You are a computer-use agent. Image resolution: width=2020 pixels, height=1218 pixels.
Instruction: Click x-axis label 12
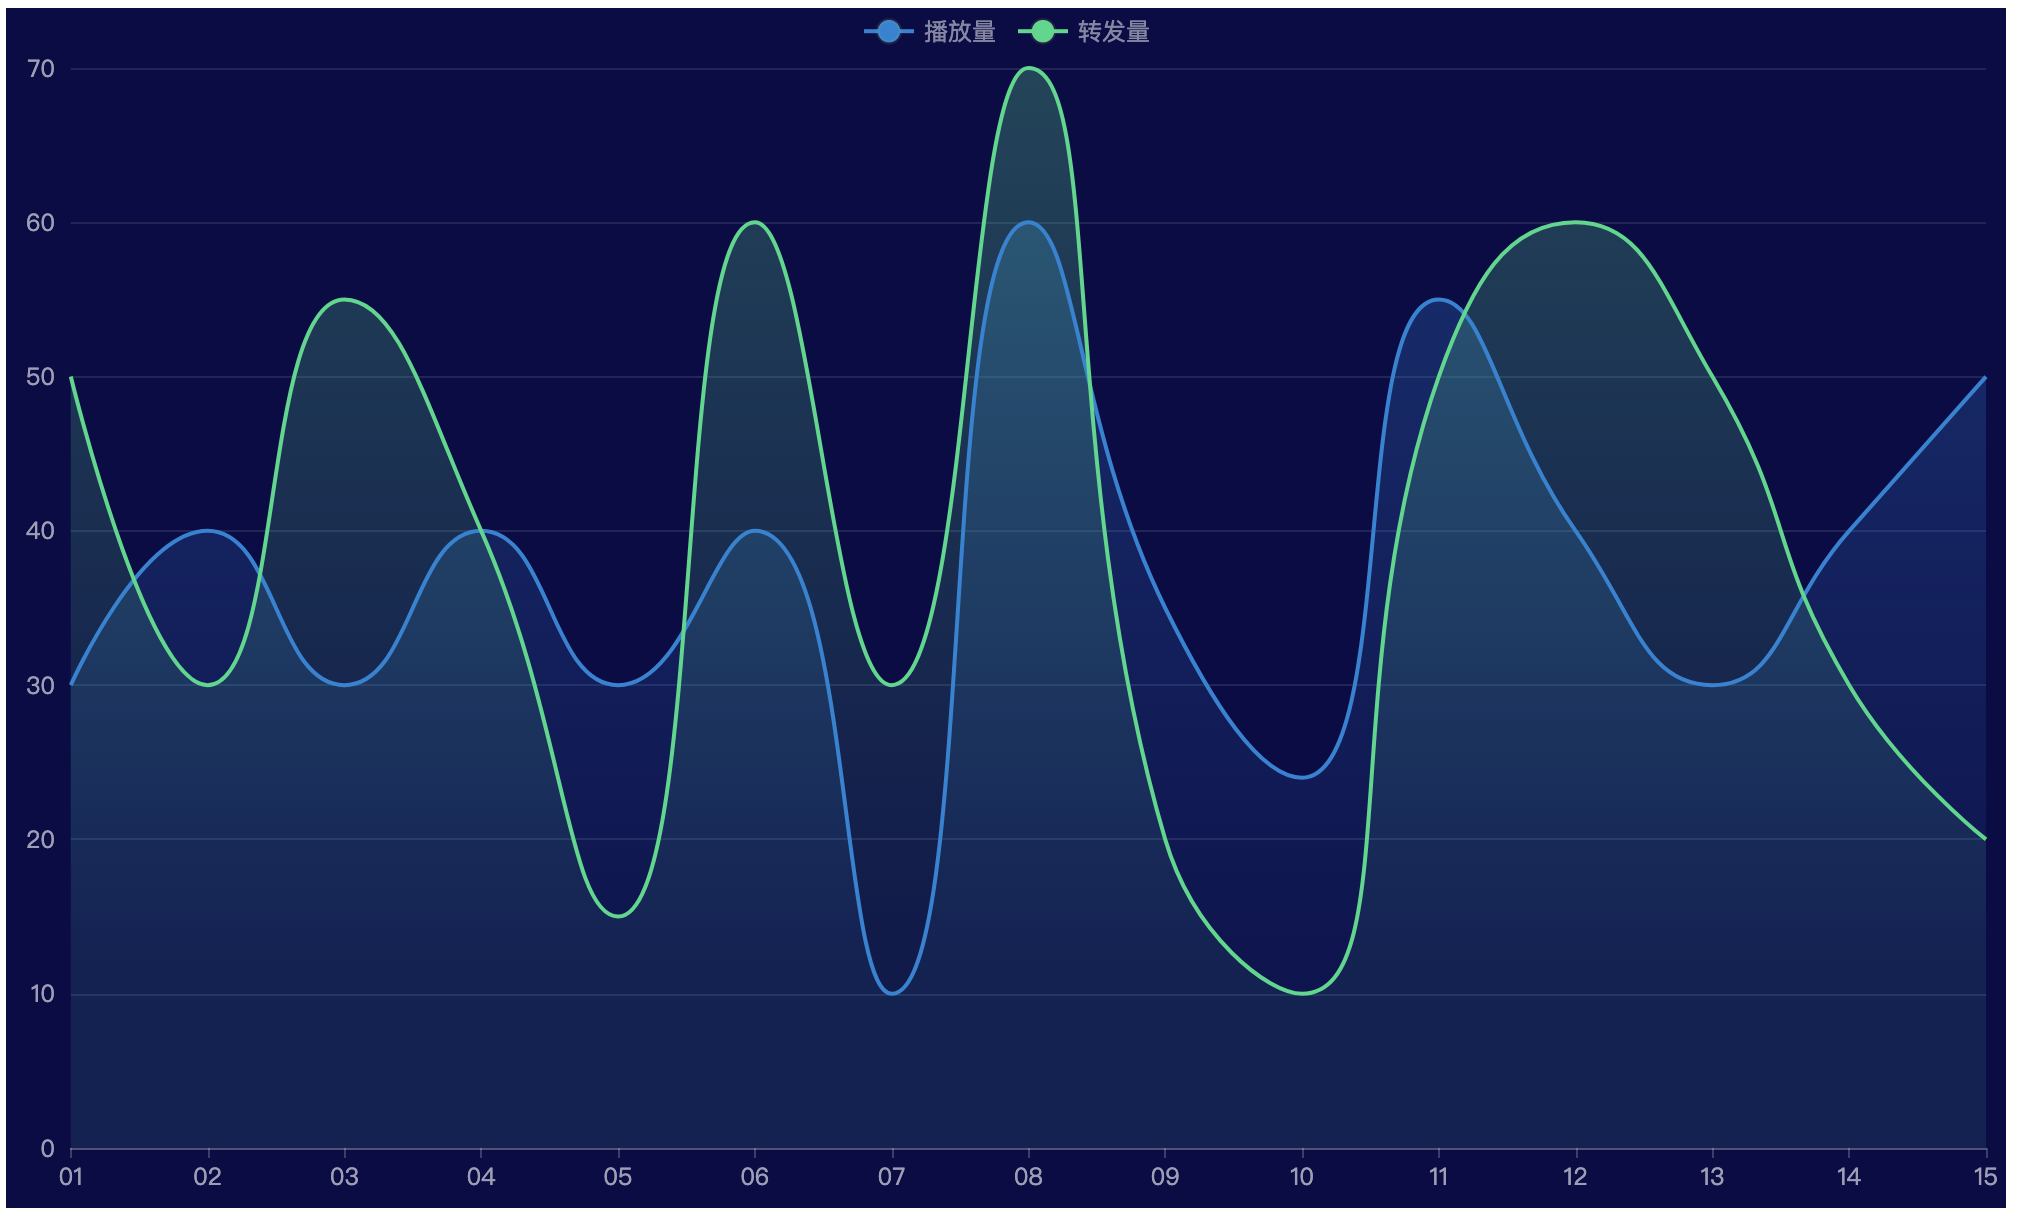tap(1575, 1177)
